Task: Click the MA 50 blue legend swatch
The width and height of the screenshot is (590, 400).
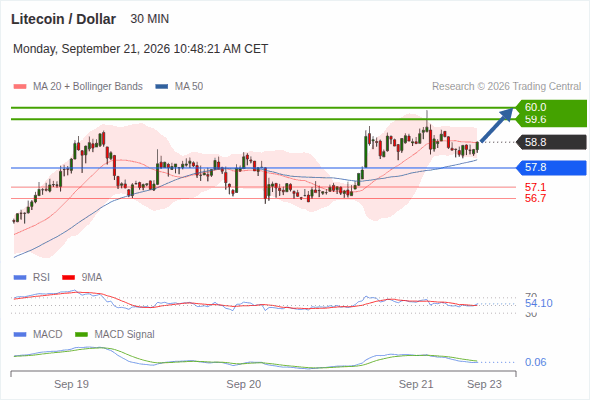Action: (x=162, y=87)
